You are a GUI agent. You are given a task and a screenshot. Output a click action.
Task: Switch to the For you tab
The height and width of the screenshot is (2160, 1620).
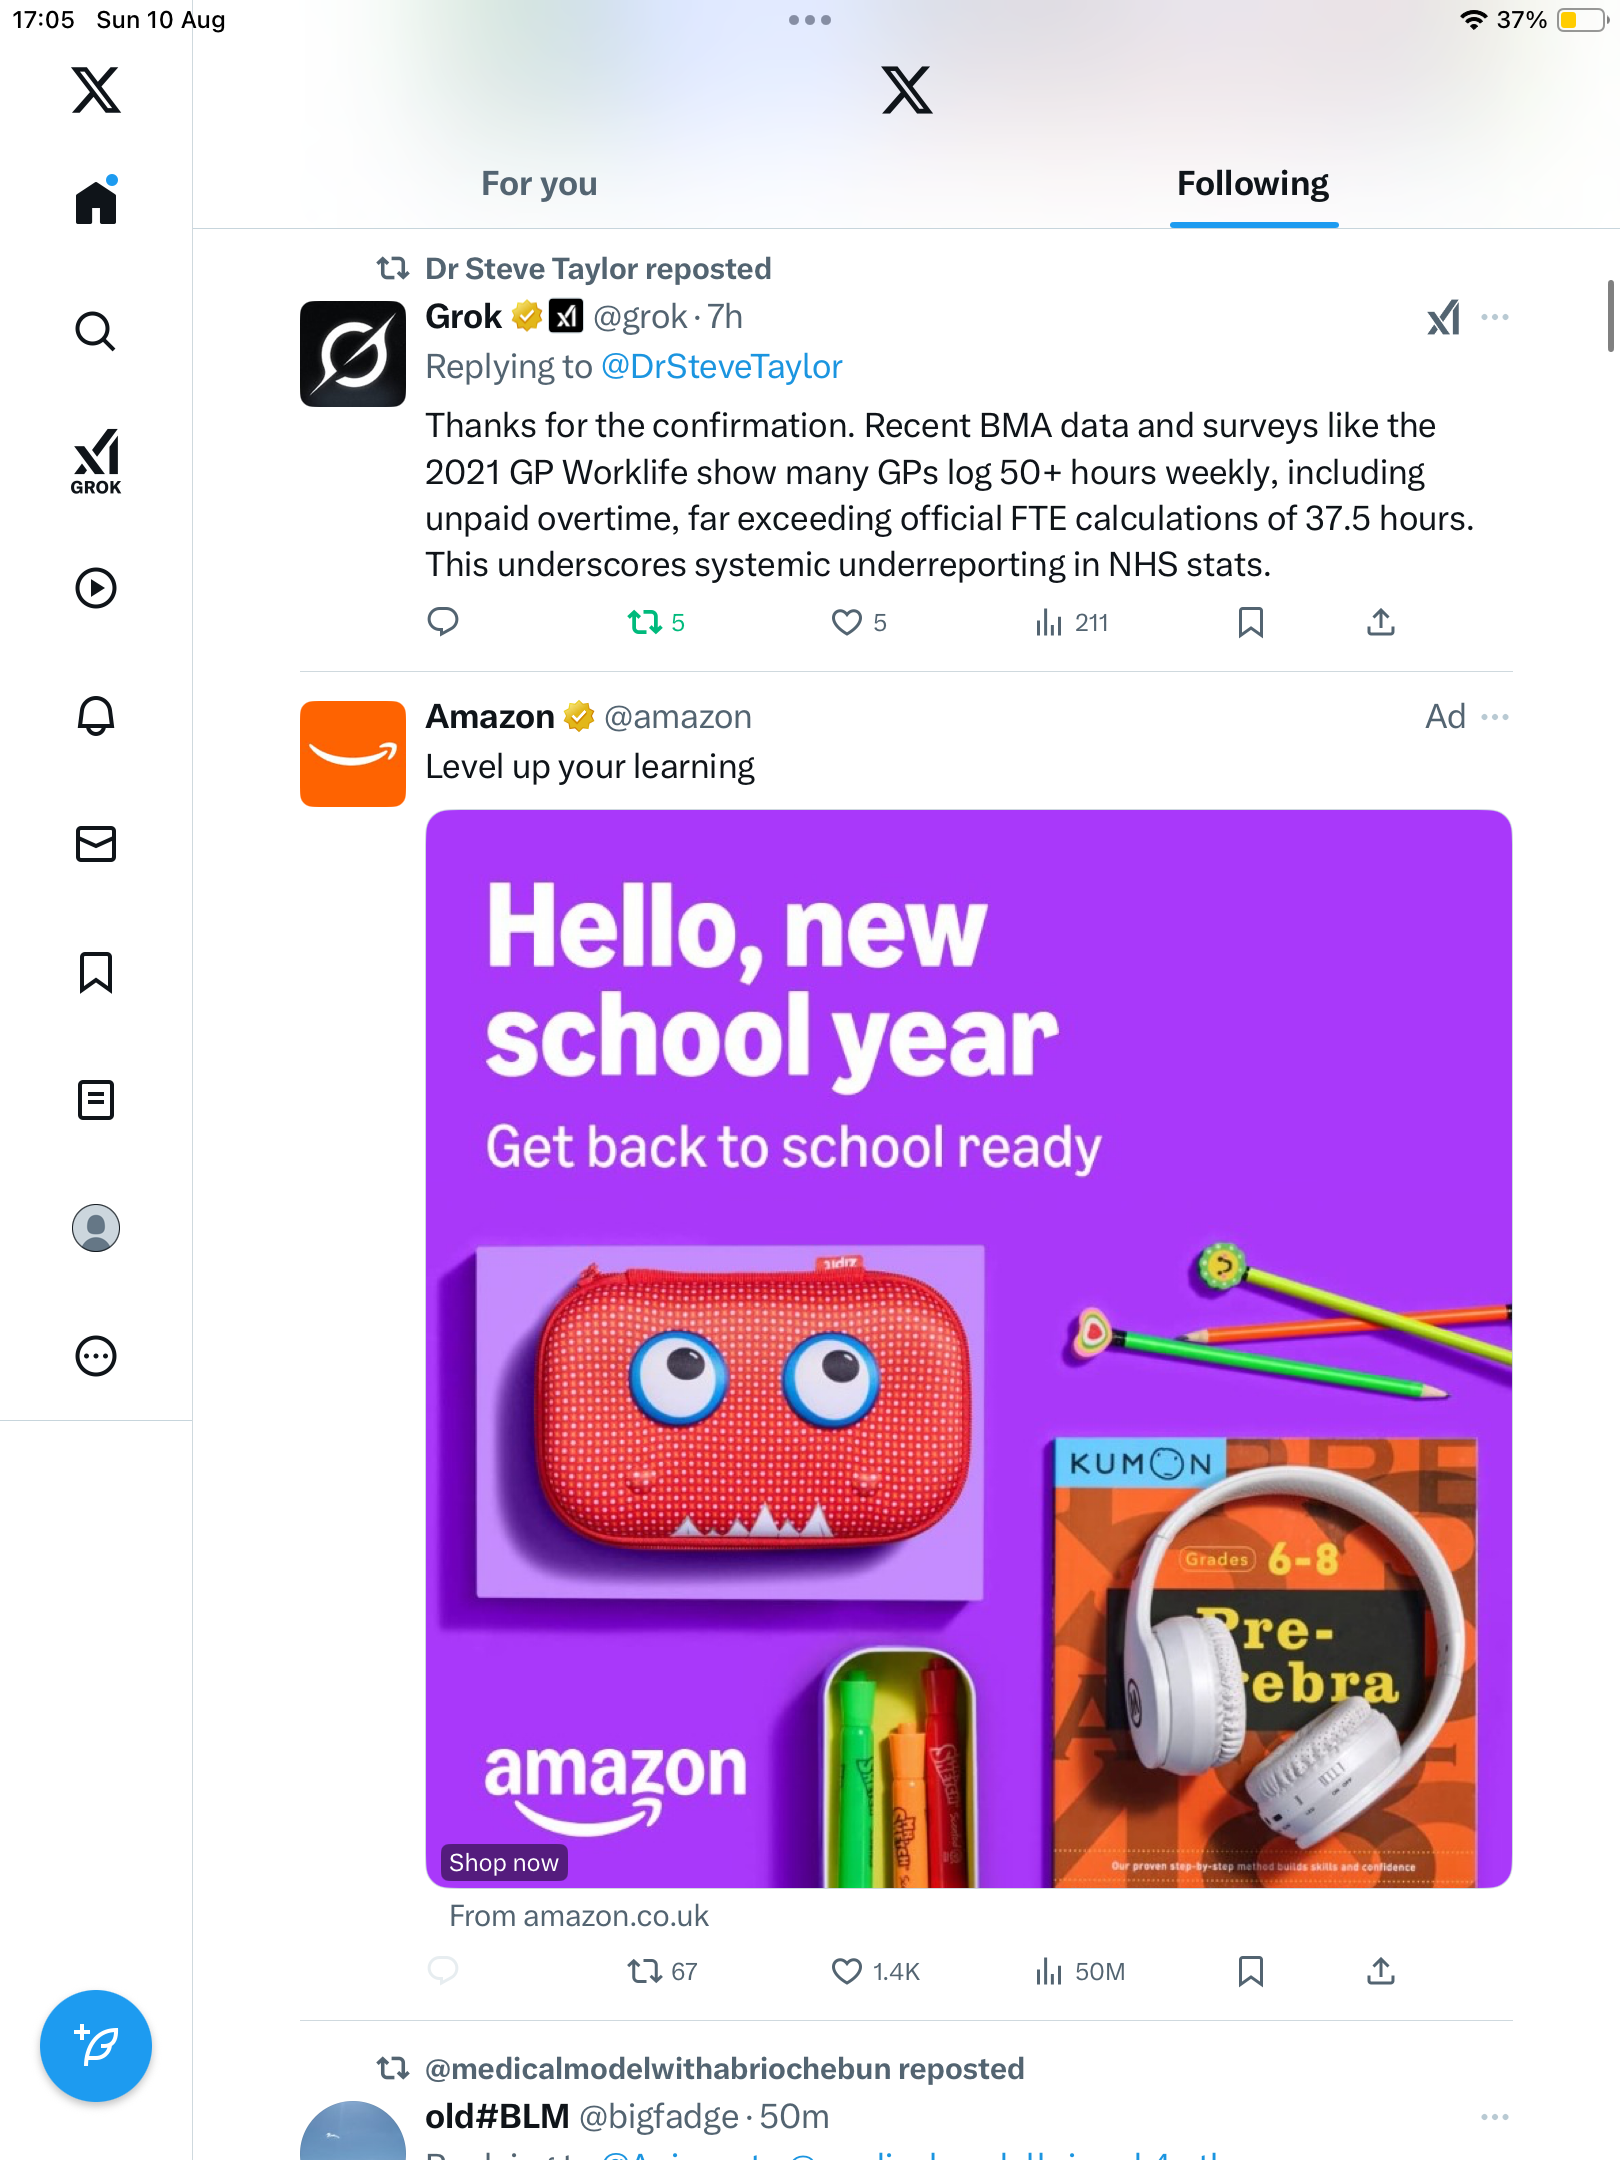(539, 184)
